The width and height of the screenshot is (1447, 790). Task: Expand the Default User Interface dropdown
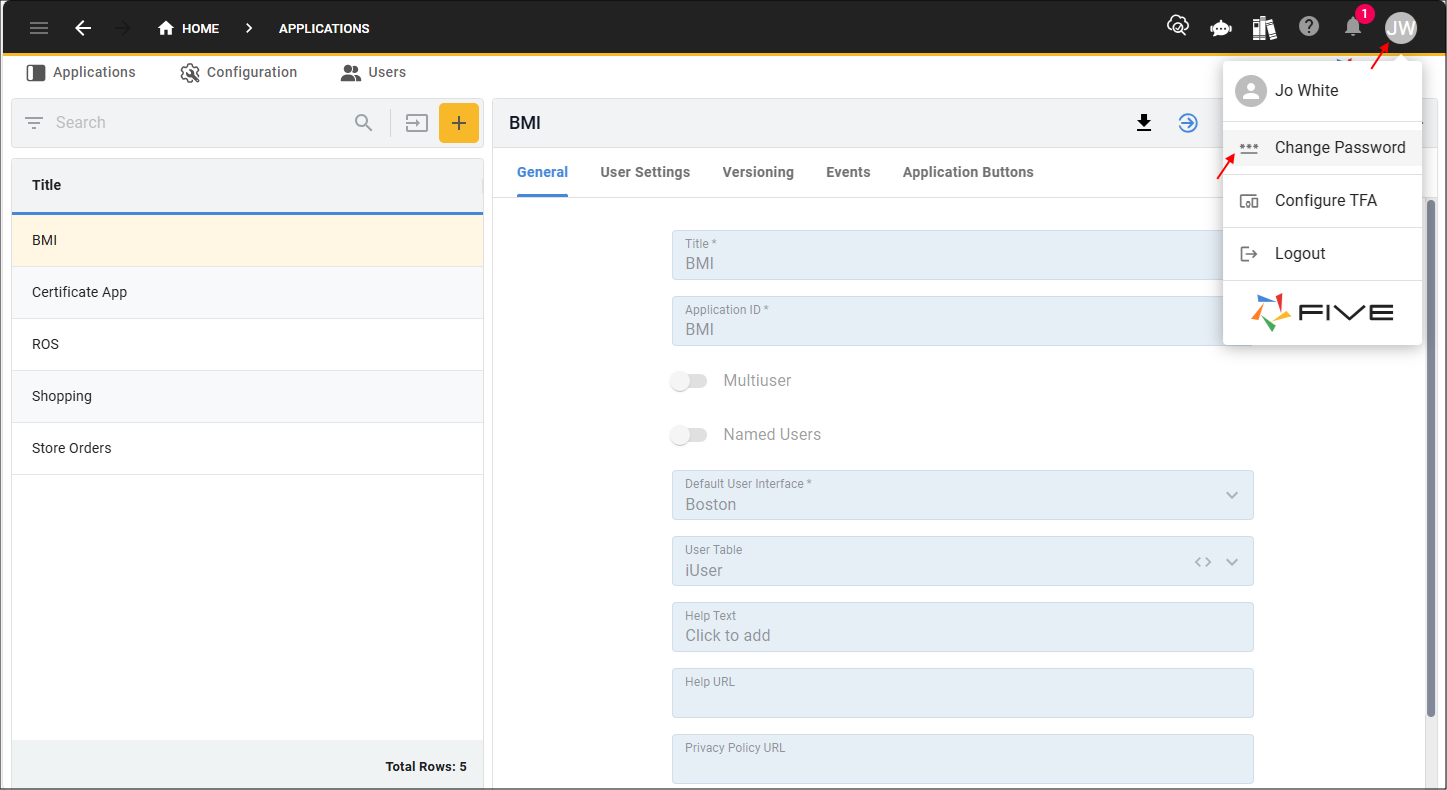pos(1232,495)
